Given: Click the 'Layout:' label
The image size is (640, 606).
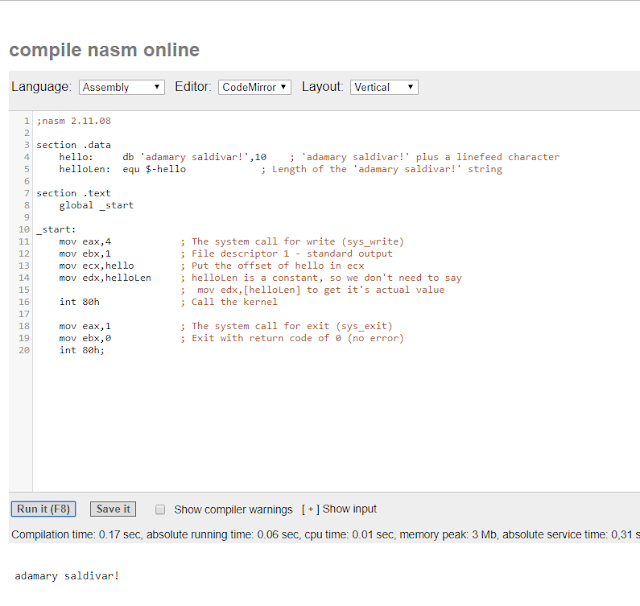Looking at the screenshot, I should tap(322, 87).
